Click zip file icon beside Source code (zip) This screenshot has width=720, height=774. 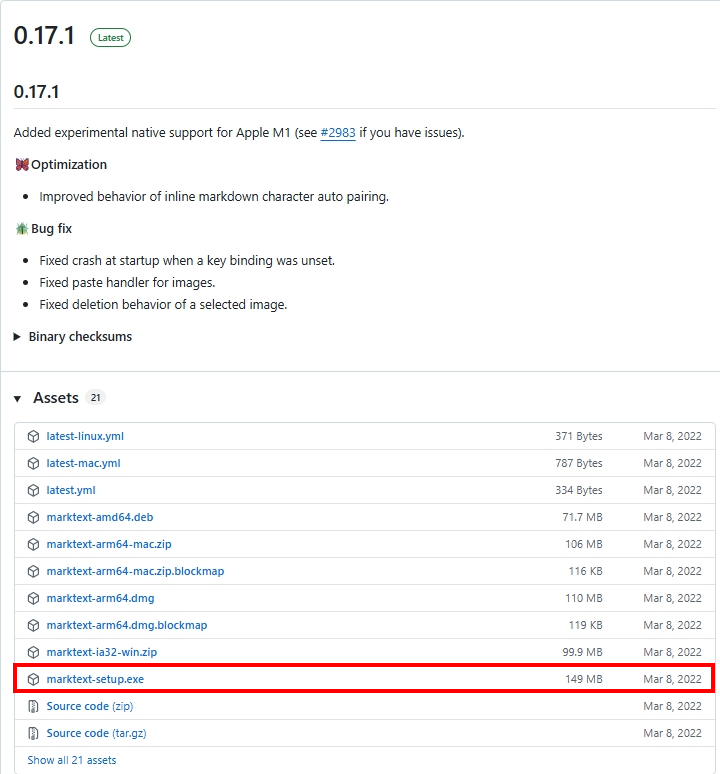33,706
